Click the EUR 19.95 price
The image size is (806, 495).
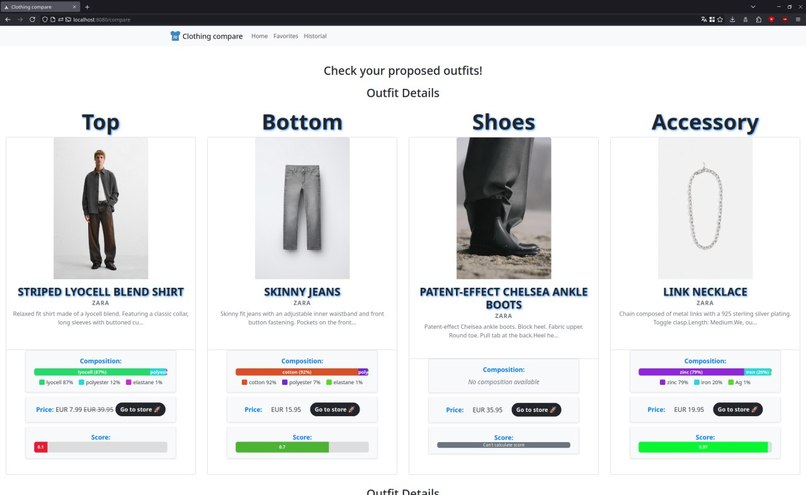(689, 410)
